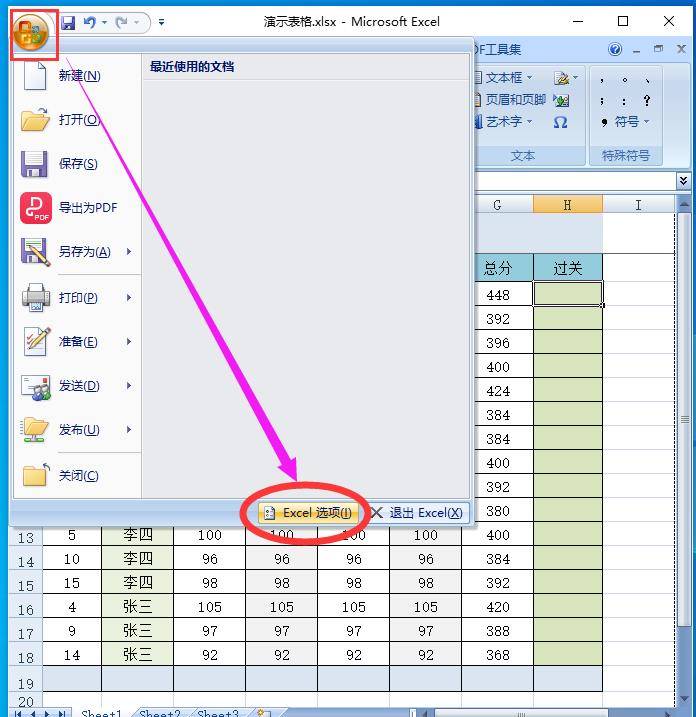Viewport: 696px width, 717px height.
Task: Open the Undo history dropdown arrow
Action: (x=104, y=22)
